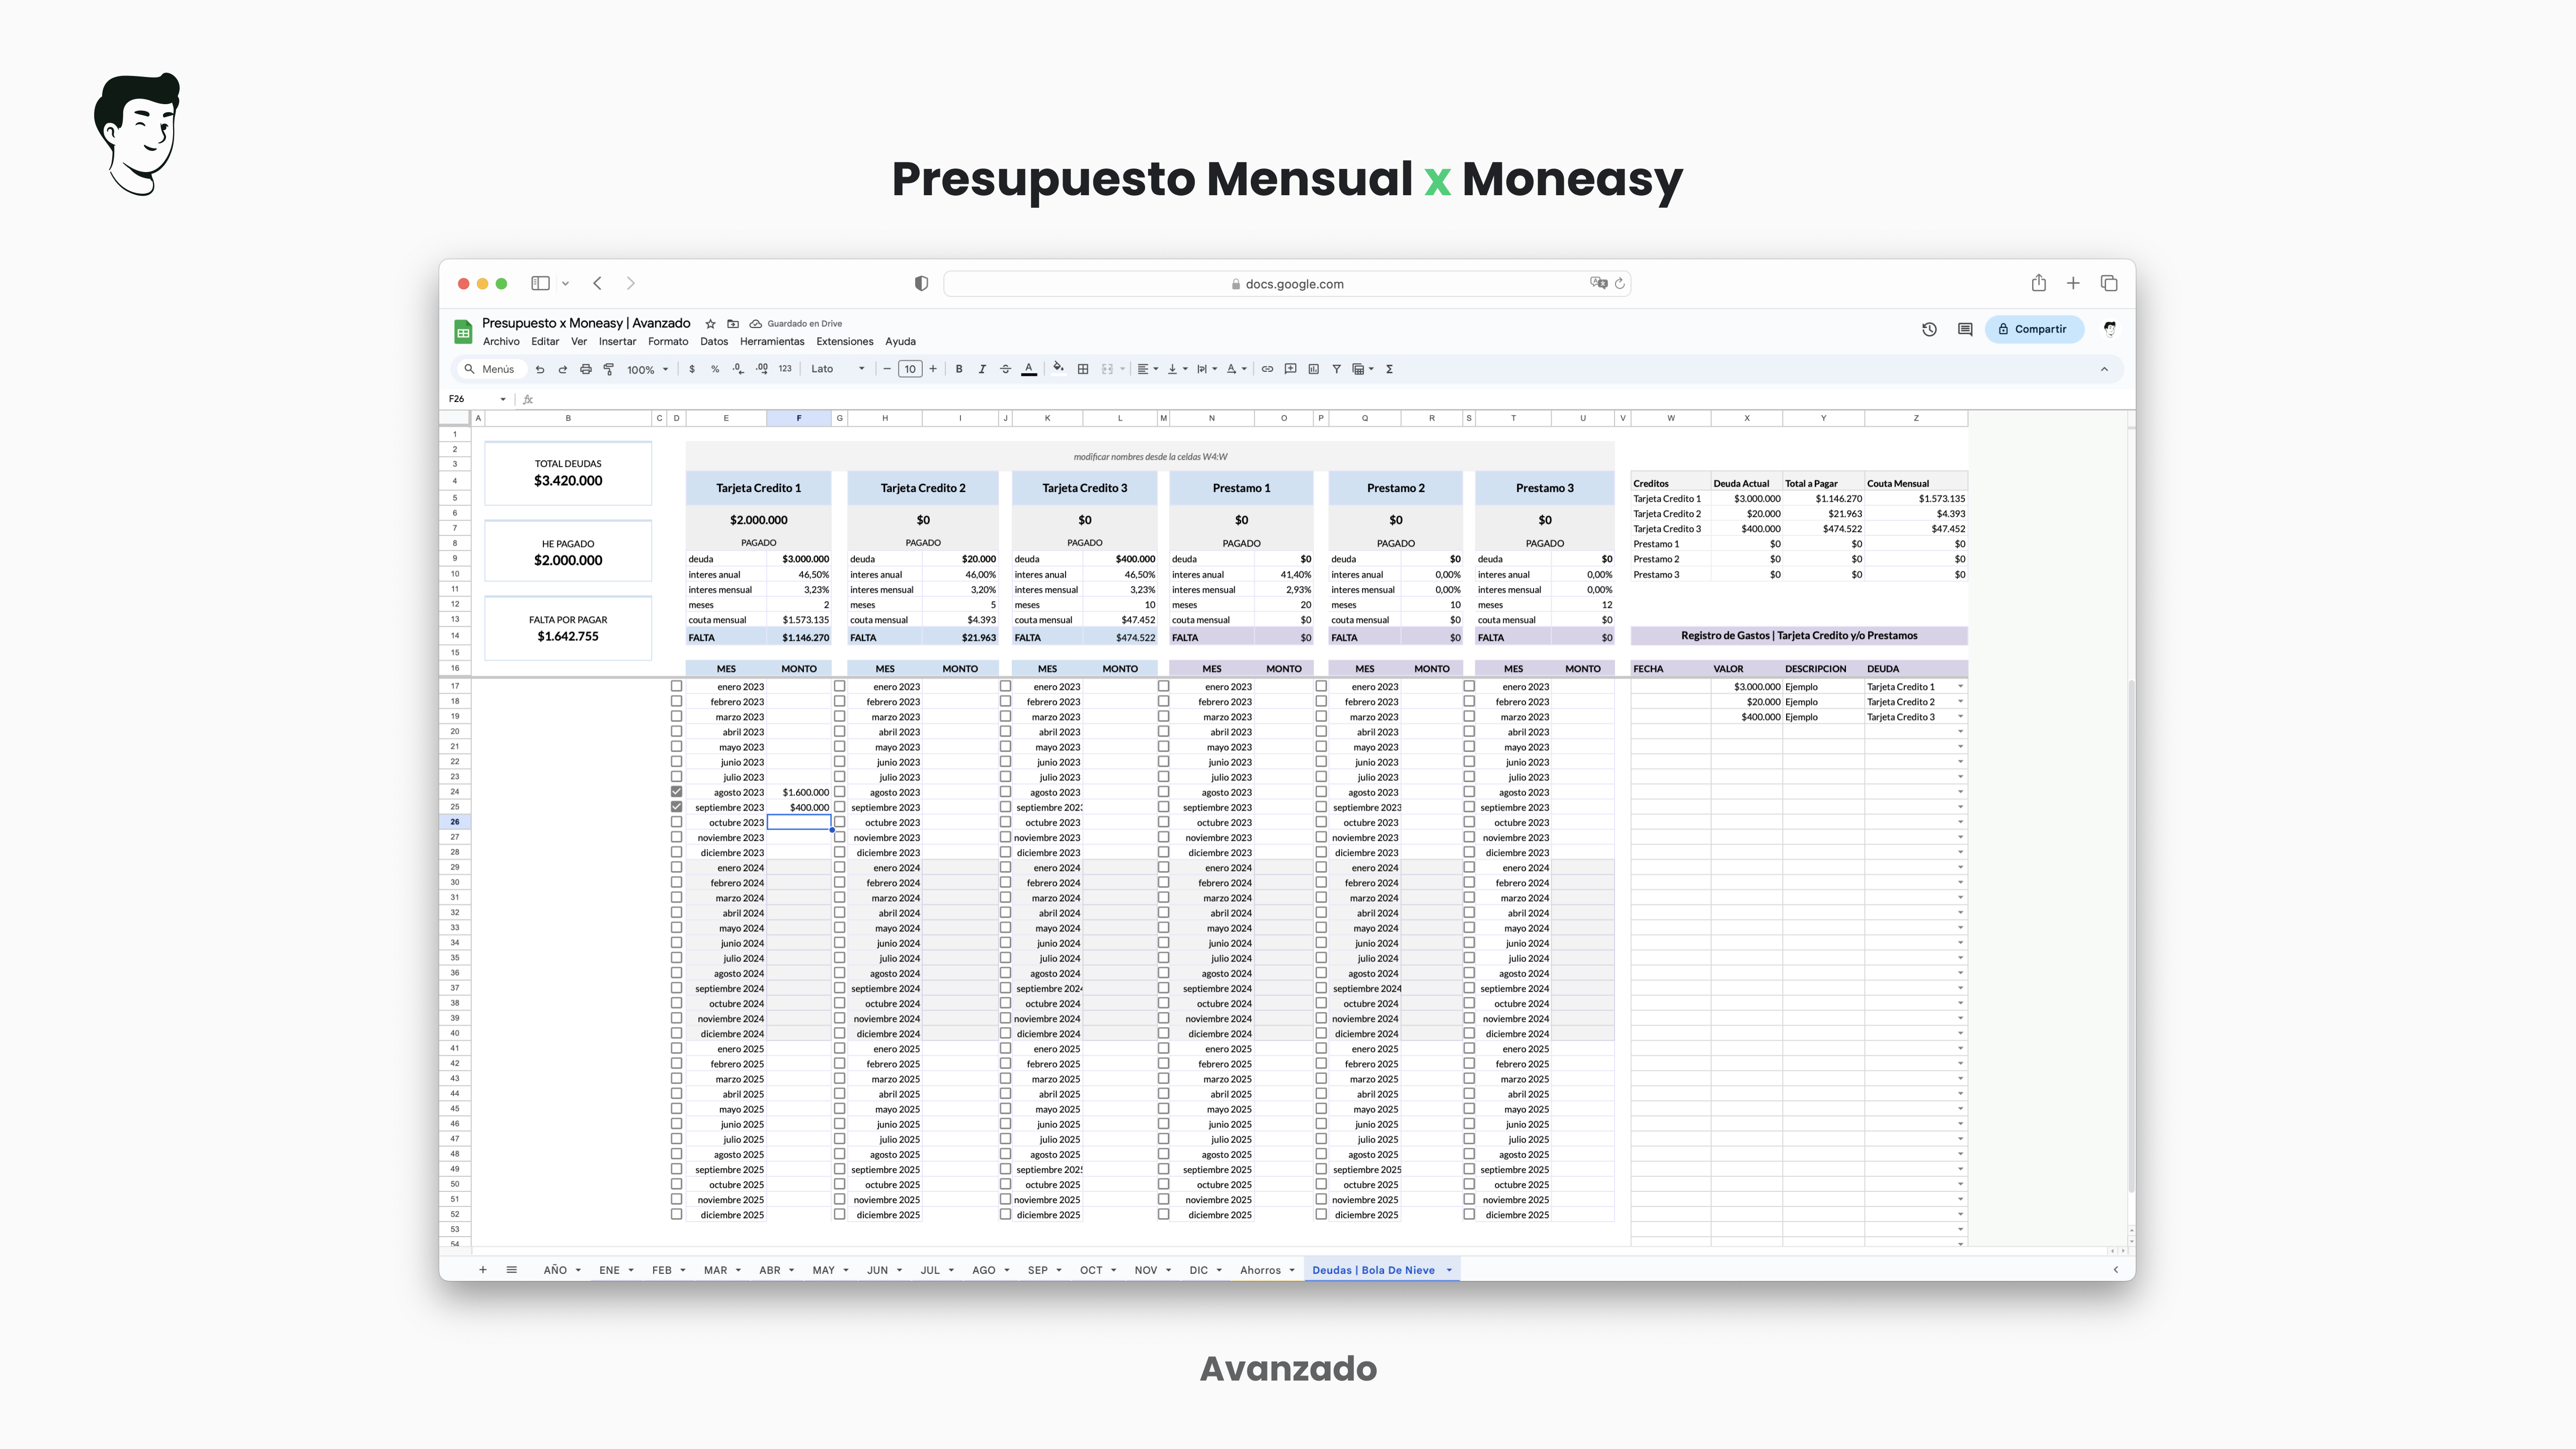
Task: Open the fill color picker
Action: 1058,368
